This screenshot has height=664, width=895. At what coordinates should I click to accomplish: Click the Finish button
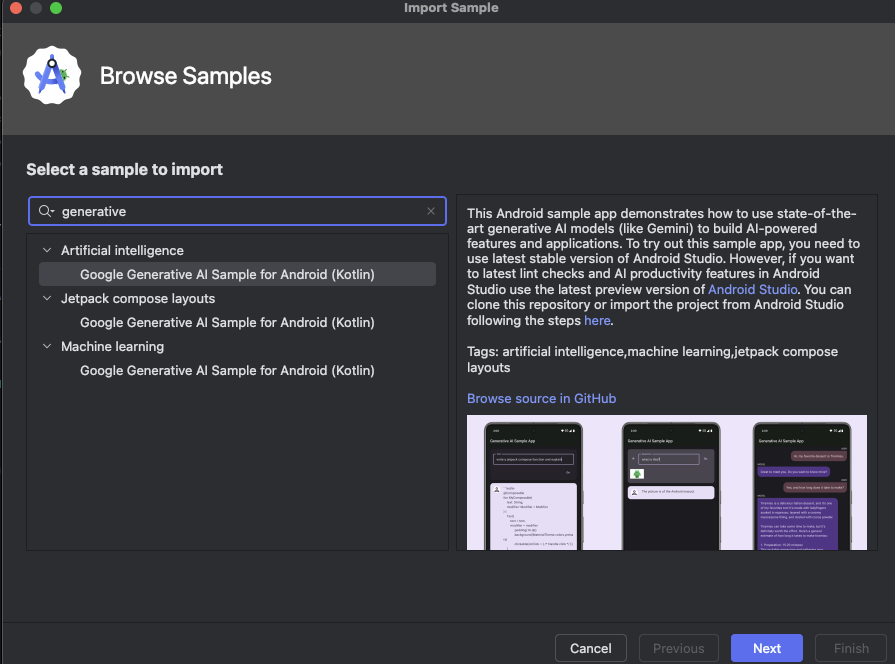[851, 649]
